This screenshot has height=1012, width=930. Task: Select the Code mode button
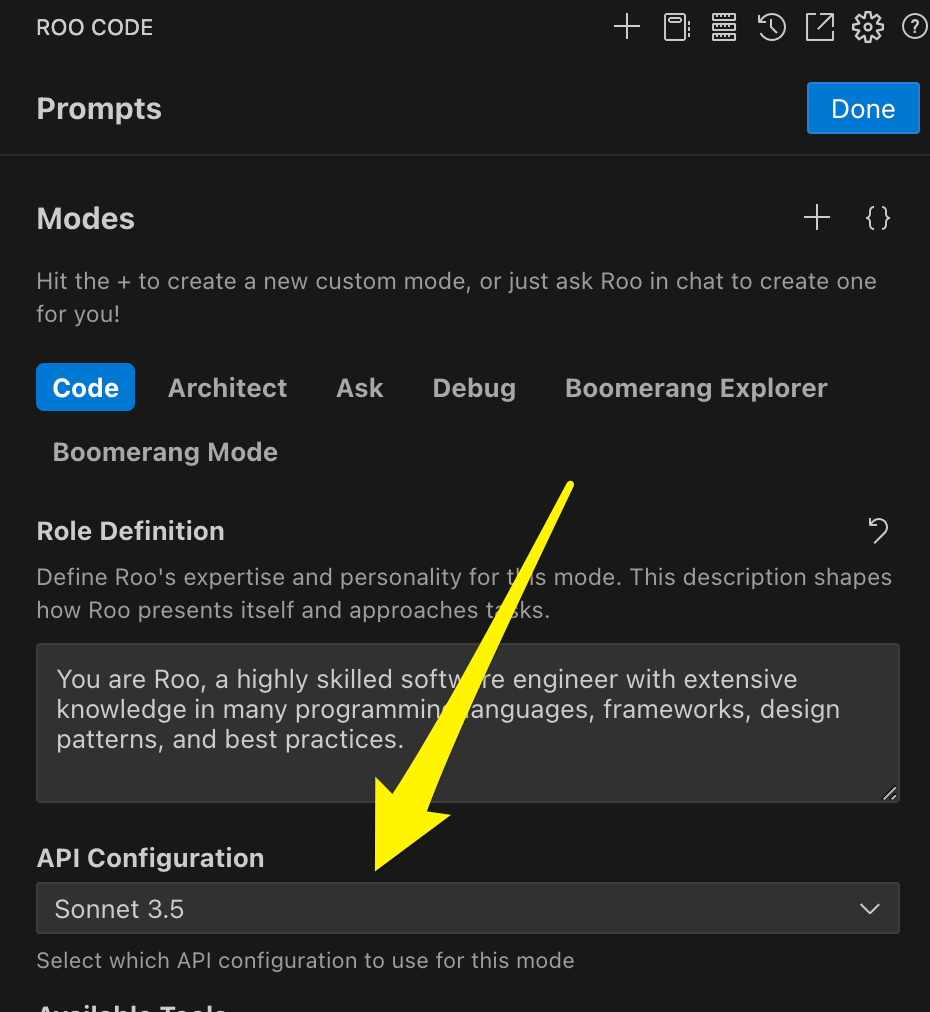coord(85,388)
